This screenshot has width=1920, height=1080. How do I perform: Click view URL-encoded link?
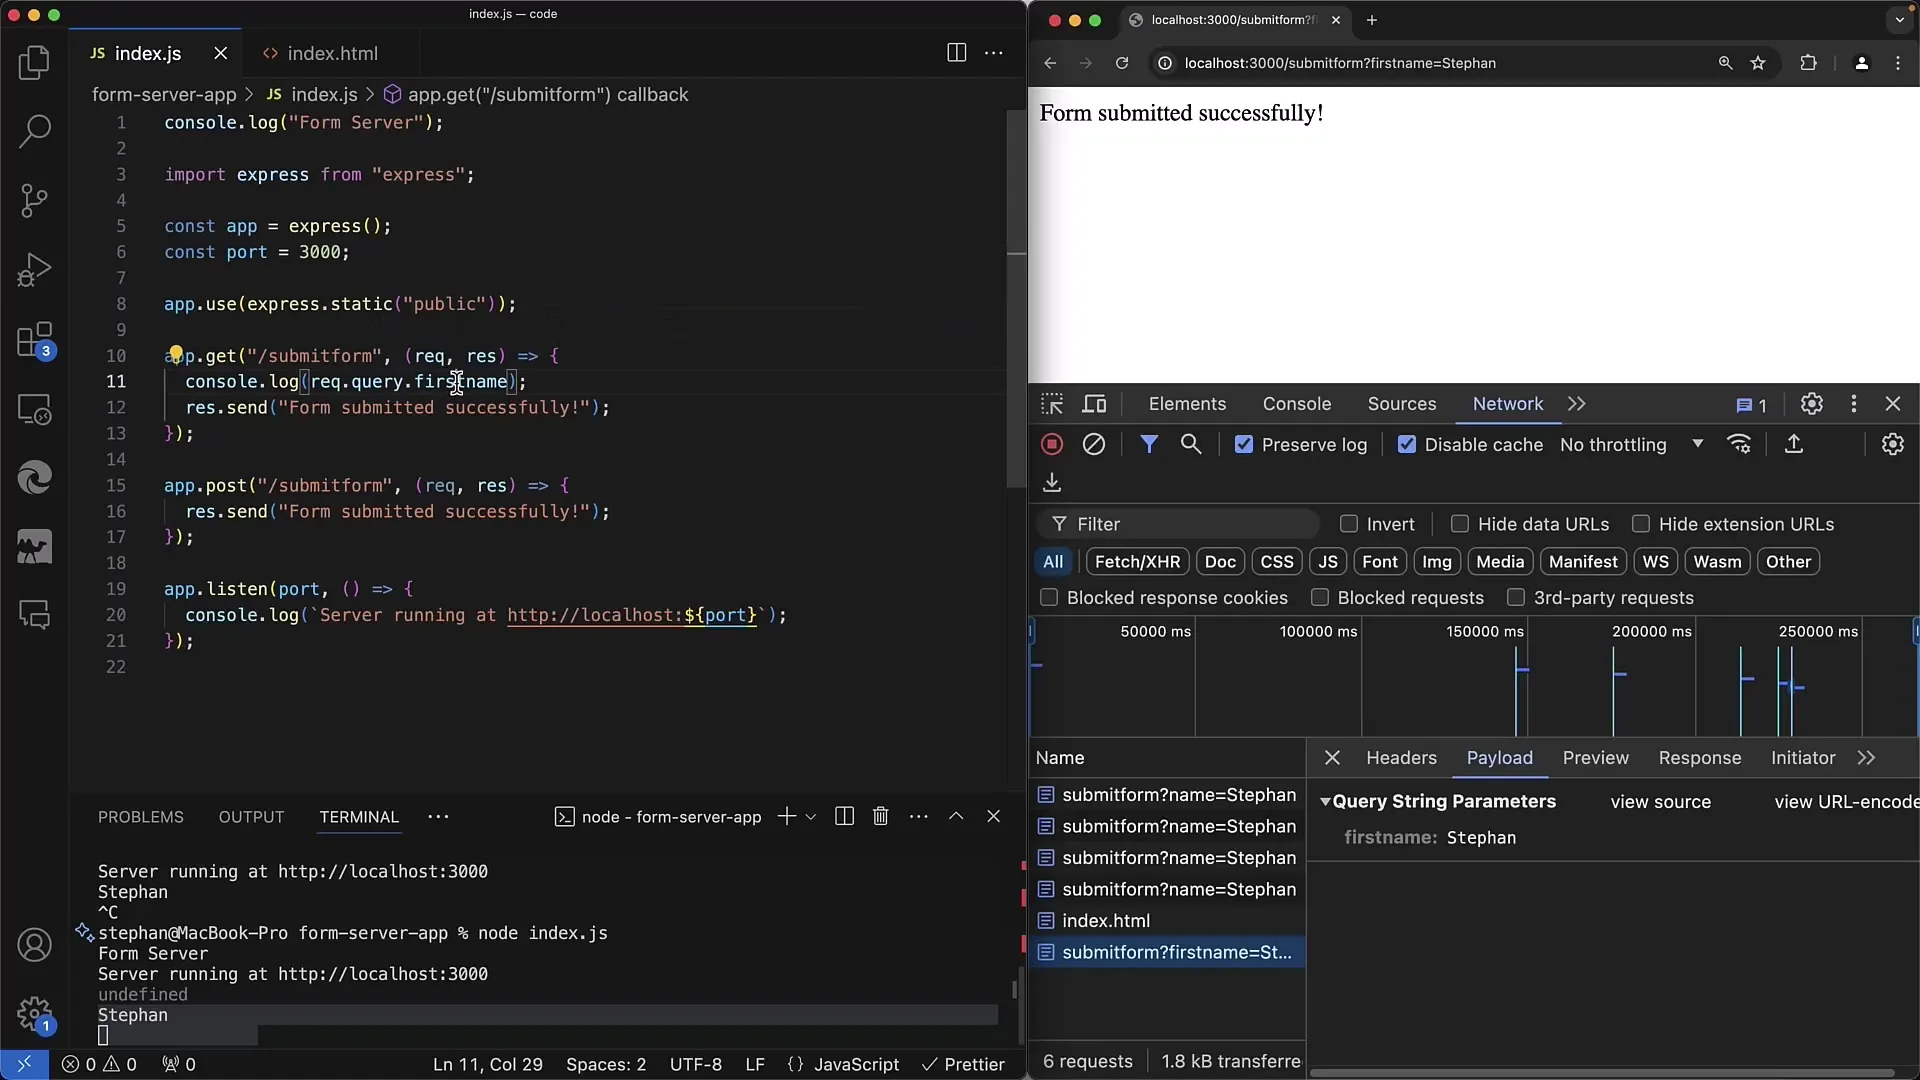point(1846,800)
